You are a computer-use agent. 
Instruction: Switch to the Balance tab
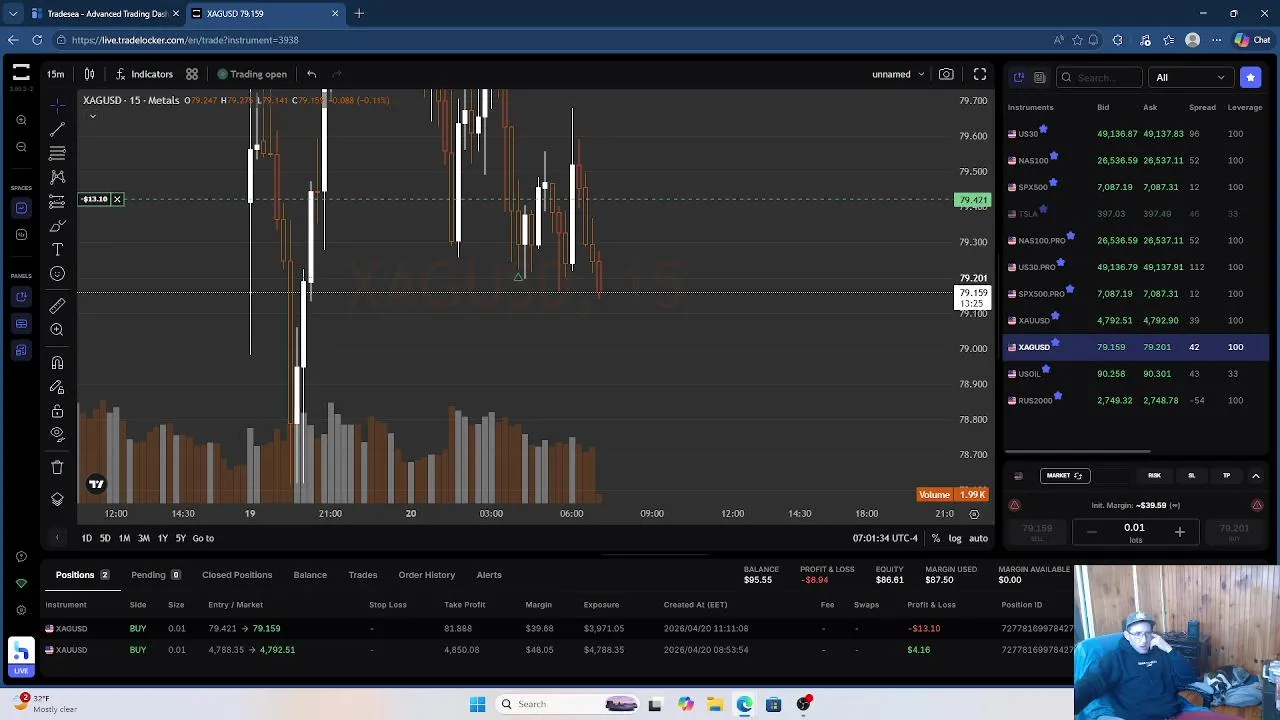pyautogui.click(x=310, y=575)
